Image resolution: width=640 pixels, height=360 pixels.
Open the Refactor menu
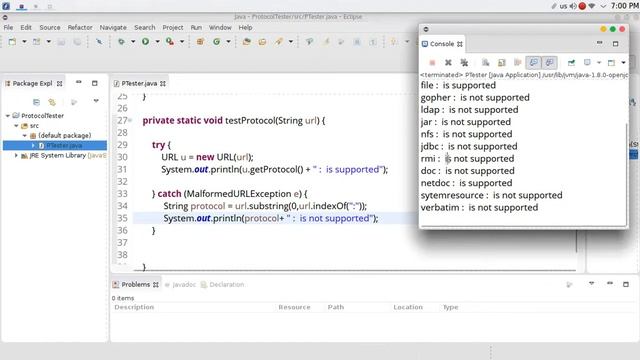click(x=80, y=27)
